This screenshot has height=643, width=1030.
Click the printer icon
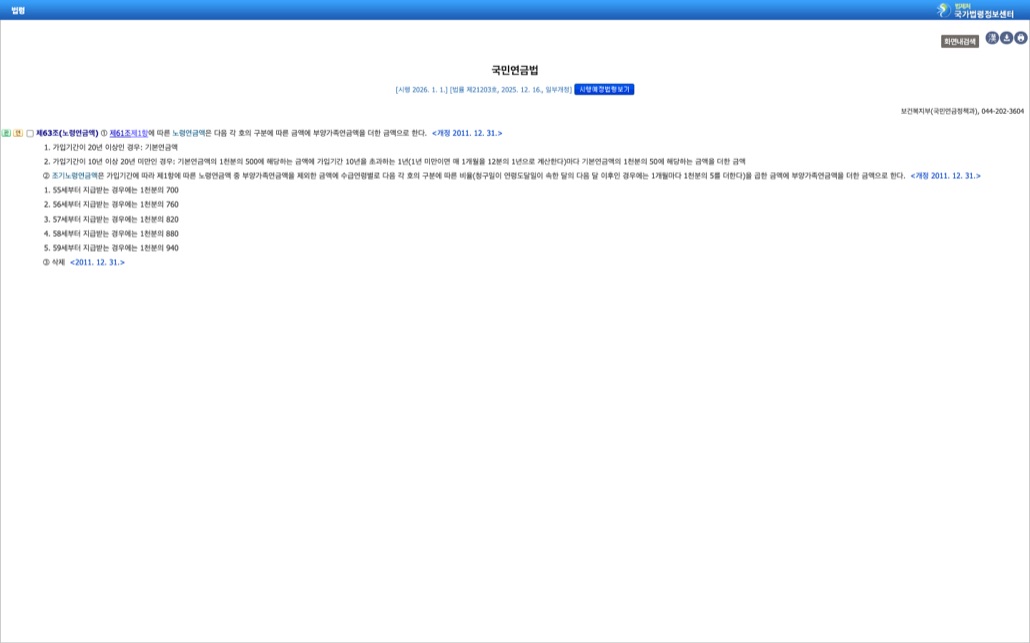(x=1021, y=38)
